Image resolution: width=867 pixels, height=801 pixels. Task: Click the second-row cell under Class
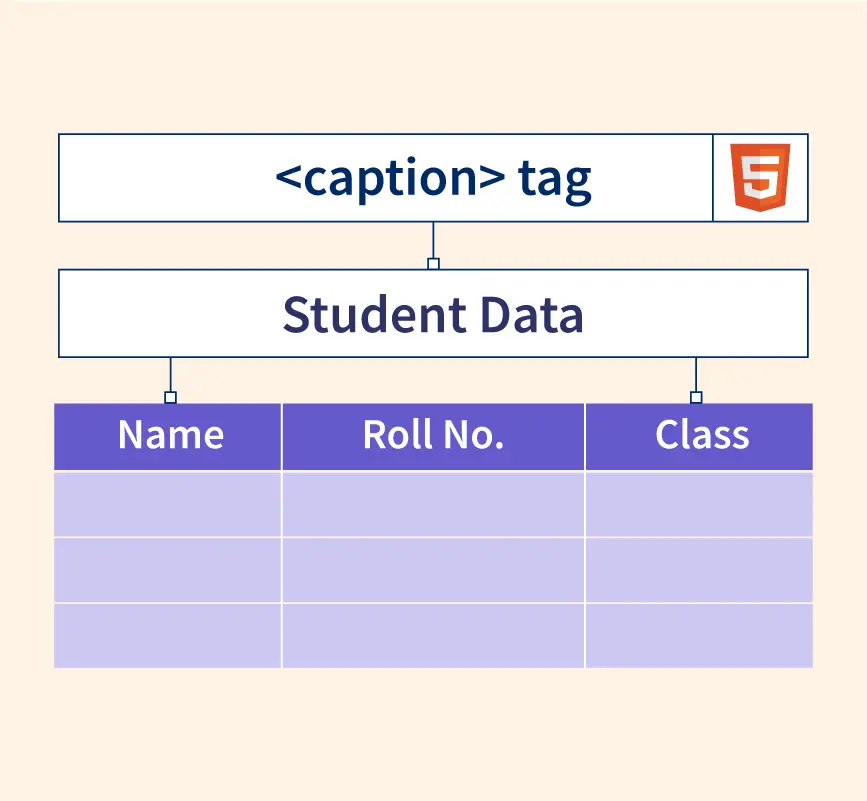(699, 570)
